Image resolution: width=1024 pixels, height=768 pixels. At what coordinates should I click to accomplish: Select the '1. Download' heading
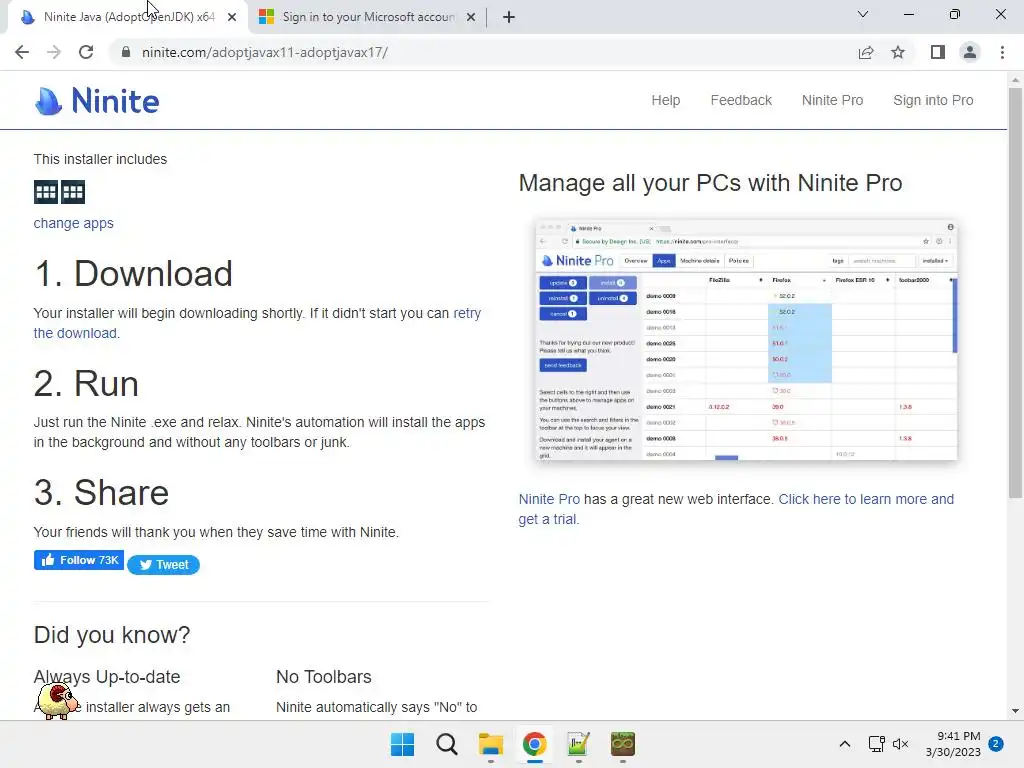(x=133, y=273)
